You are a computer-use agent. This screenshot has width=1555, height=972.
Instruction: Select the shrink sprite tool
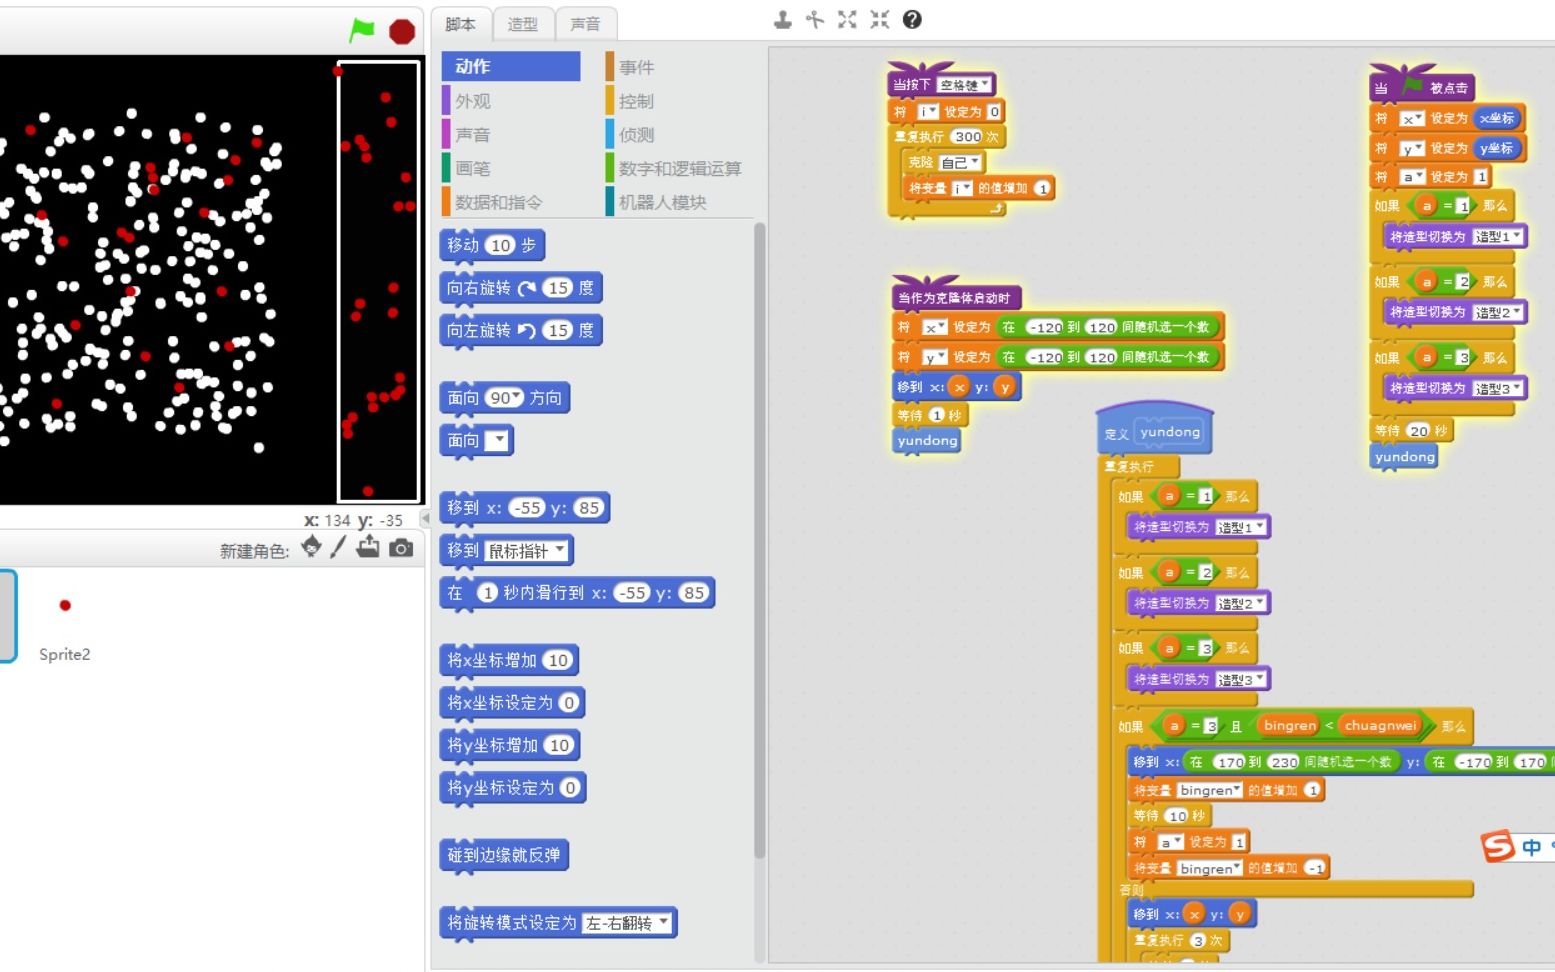click(x=879, y=19)
